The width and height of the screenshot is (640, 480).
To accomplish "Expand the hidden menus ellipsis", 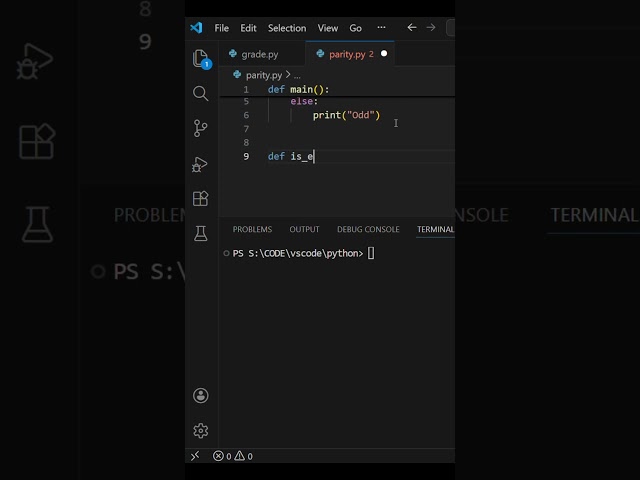I will click(381, 27).
